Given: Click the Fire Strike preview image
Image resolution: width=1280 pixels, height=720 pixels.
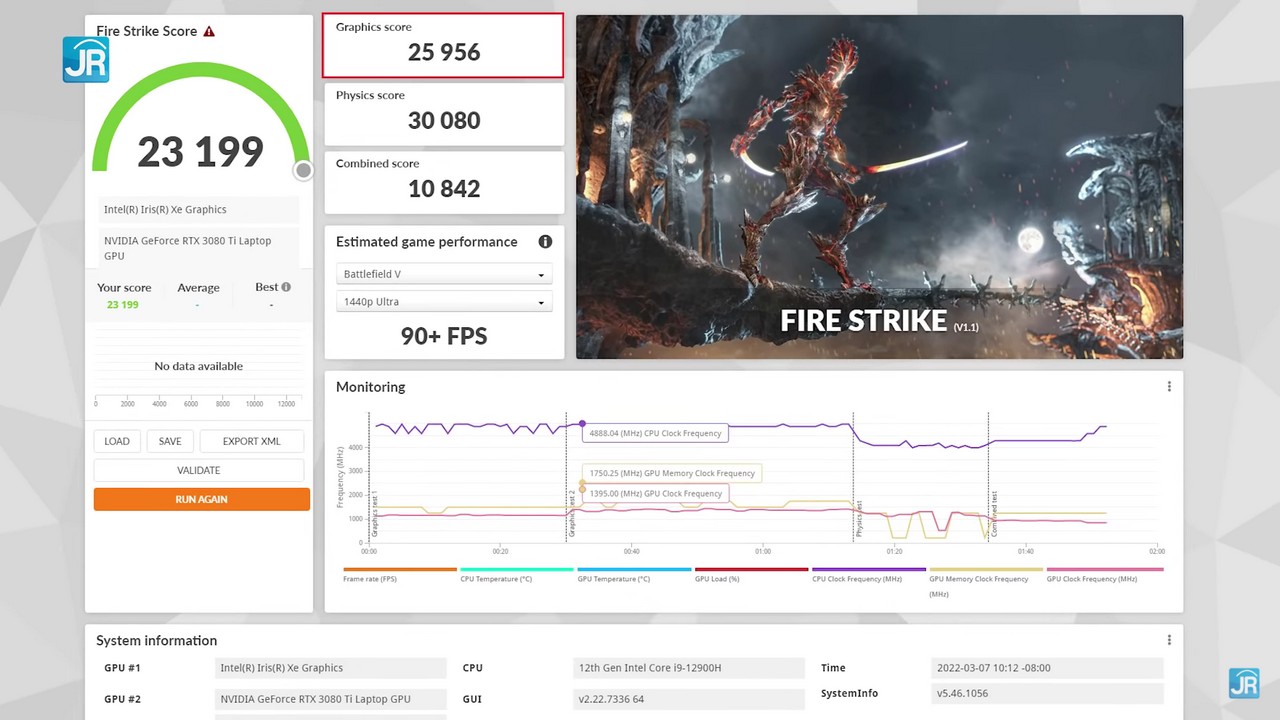Looking at the screenshot, I should click(x=879, y=187).
